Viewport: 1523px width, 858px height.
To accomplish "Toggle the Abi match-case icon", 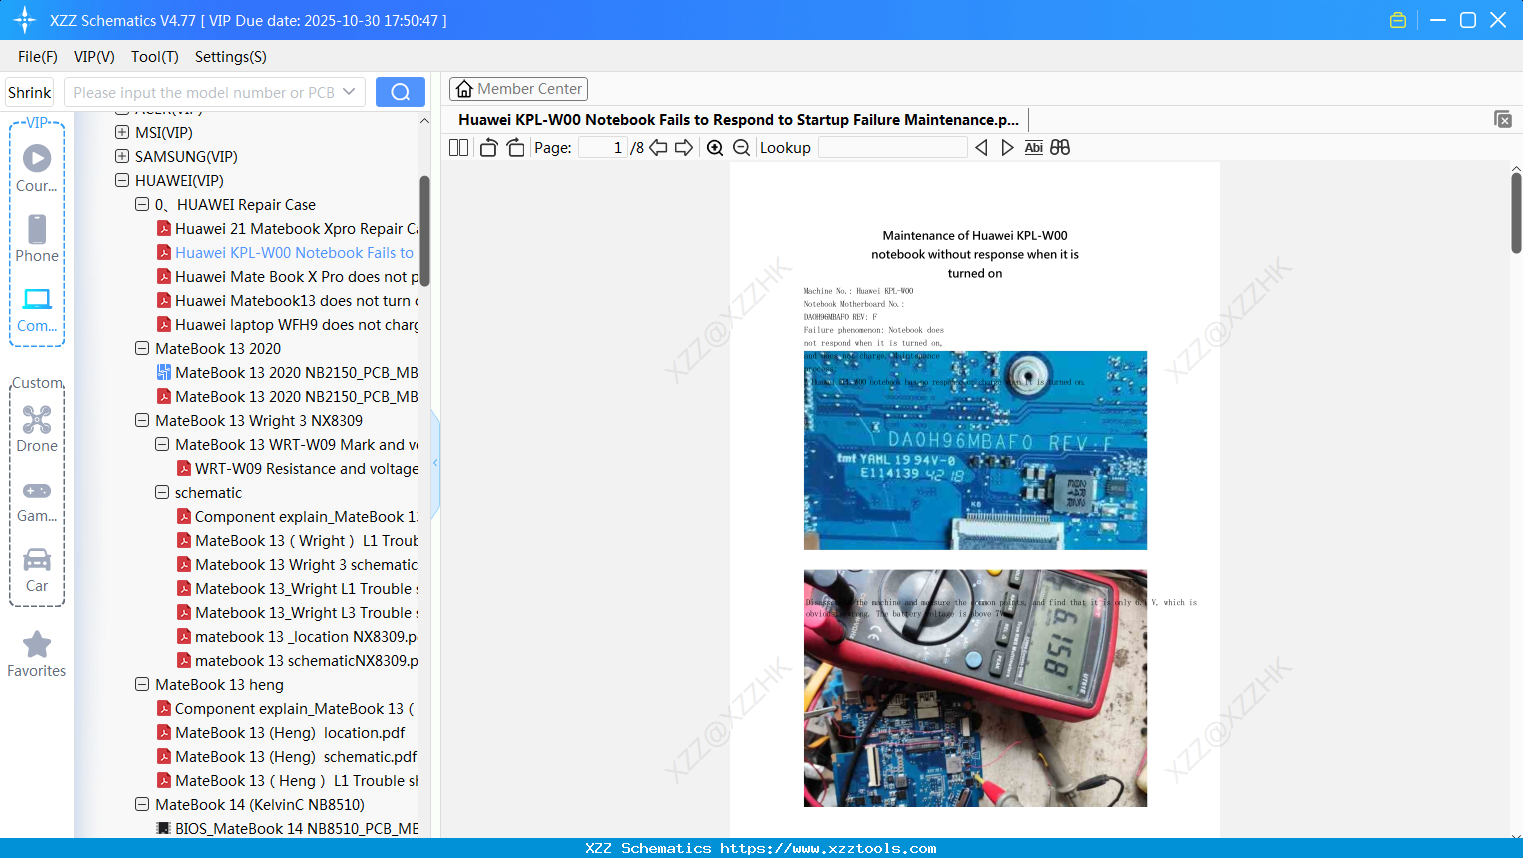I will pyautogui.click(x=1034, y=148).
